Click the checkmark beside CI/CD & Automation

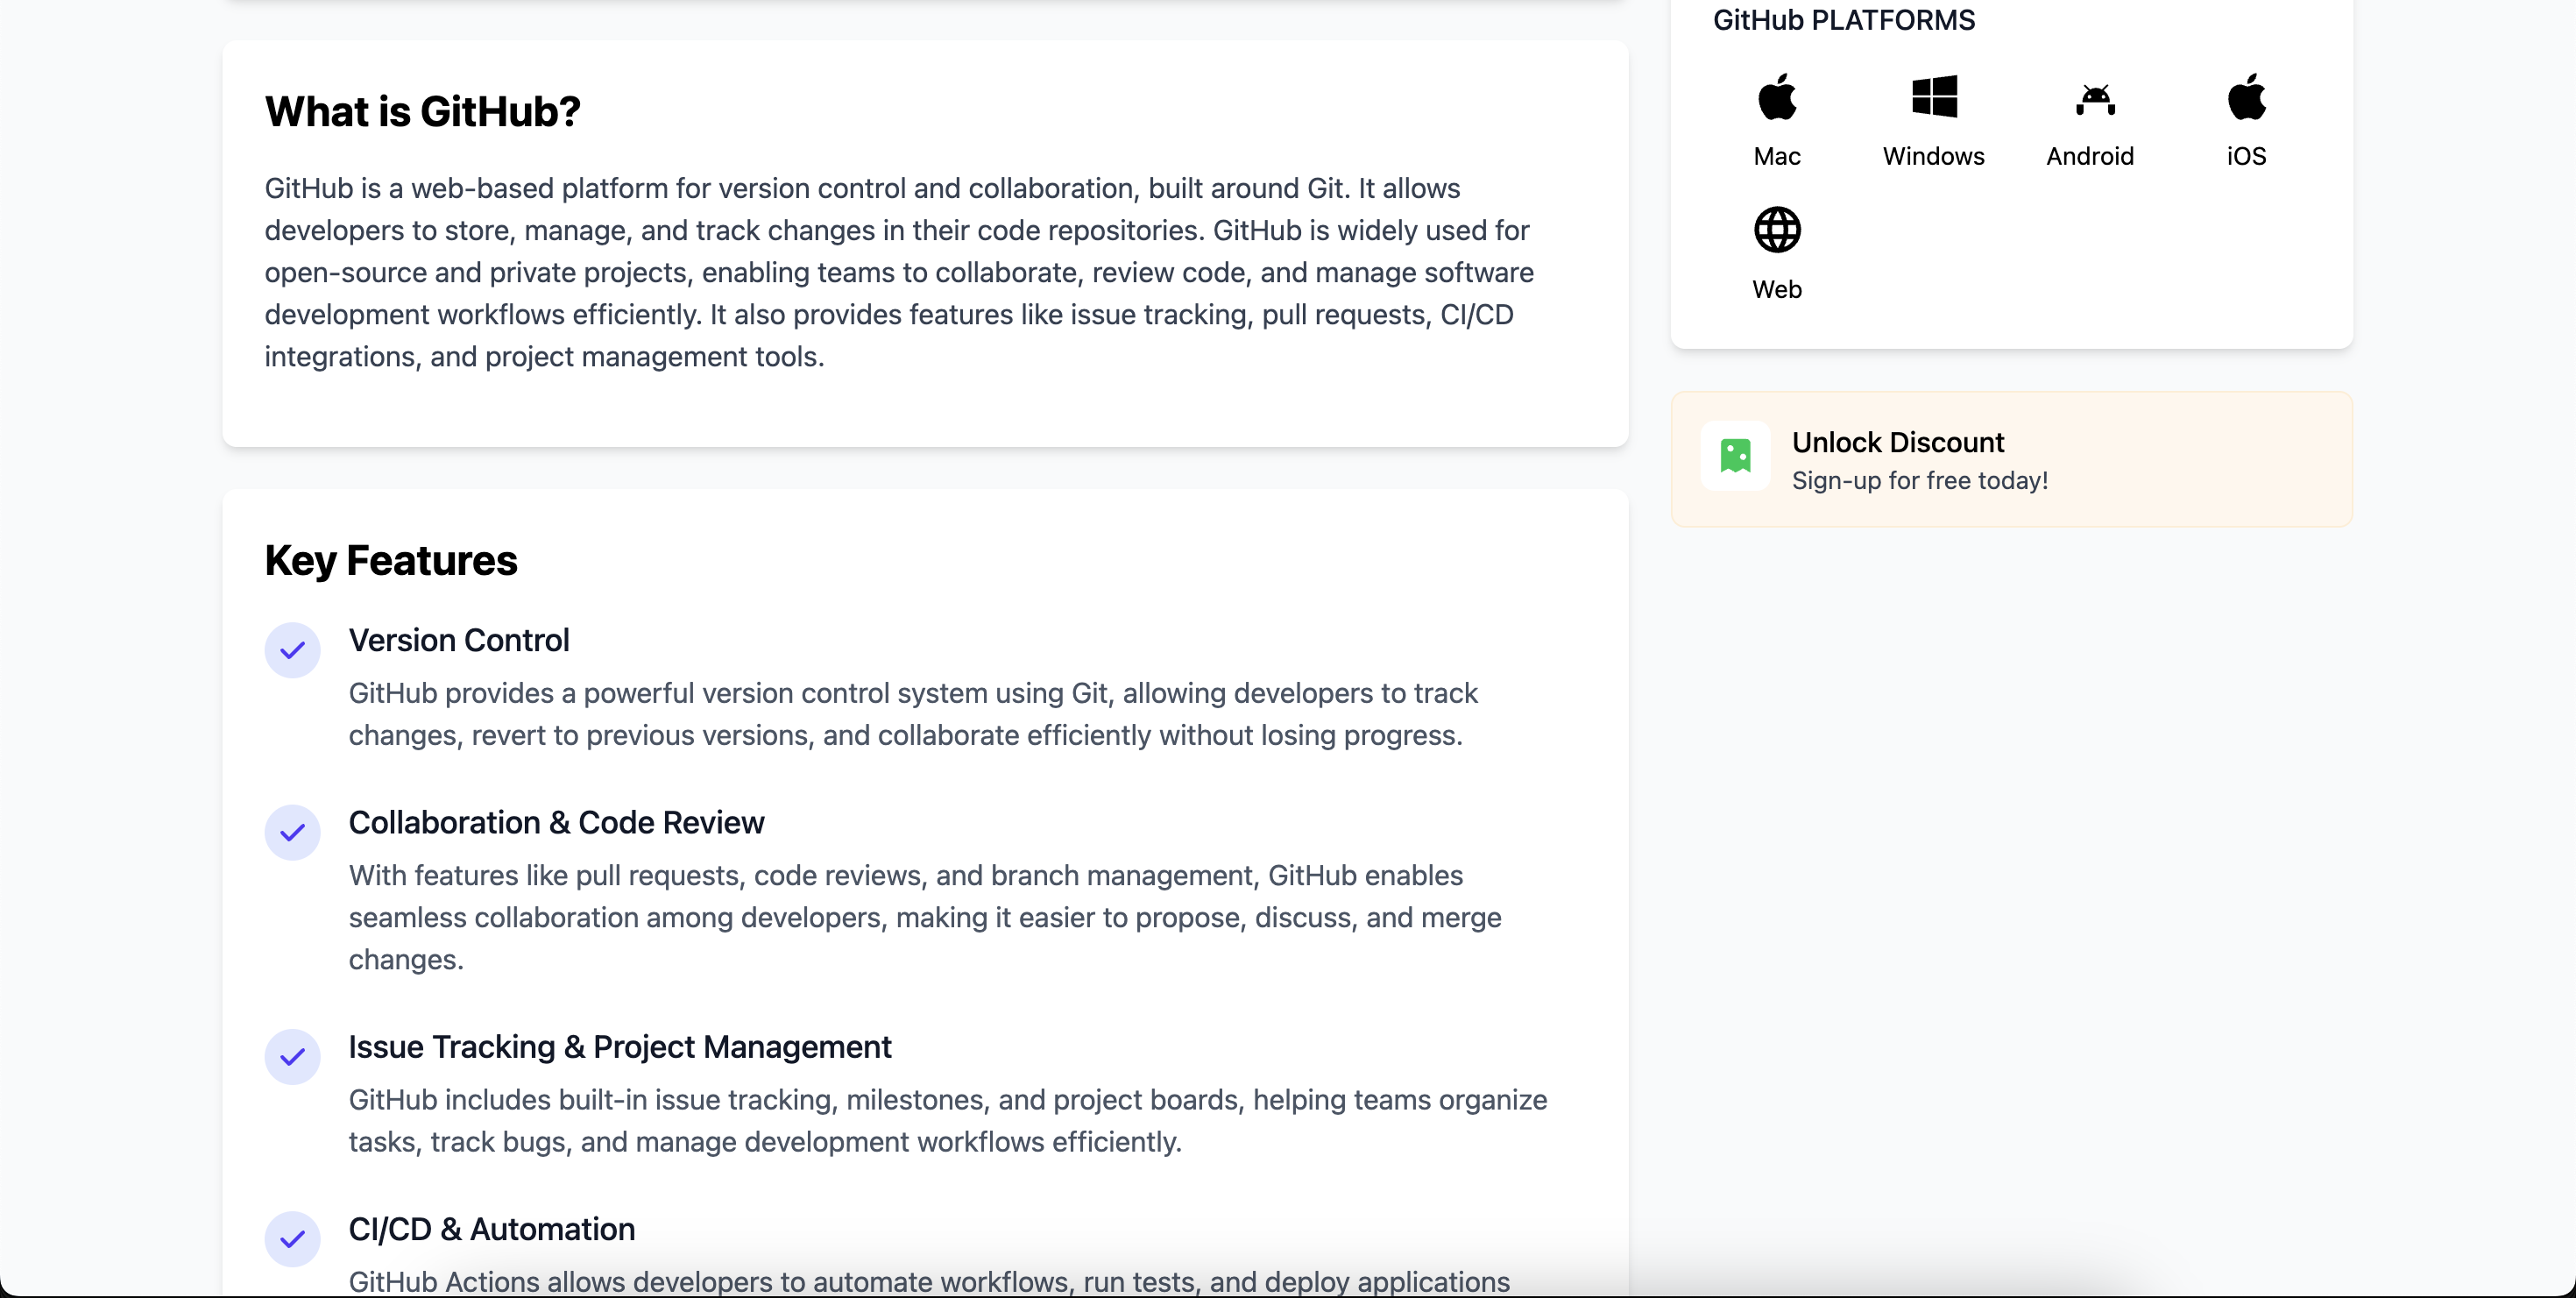292,1239
